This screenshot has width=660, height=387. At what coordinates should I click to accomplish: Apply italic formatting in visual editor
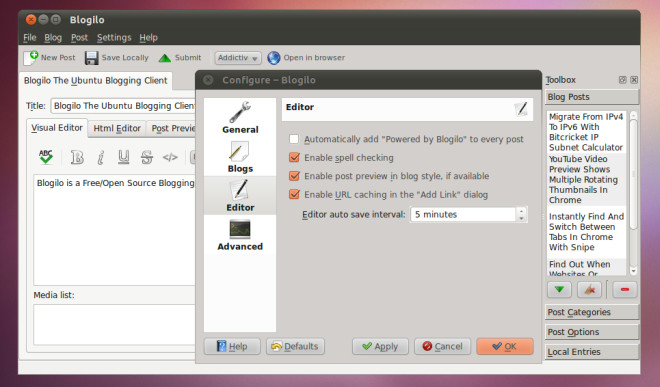pos(100,157)
